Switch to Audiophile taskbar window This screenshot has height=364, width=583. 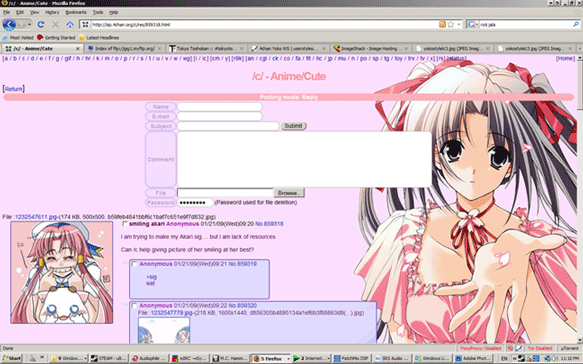(x=149, y=358)
